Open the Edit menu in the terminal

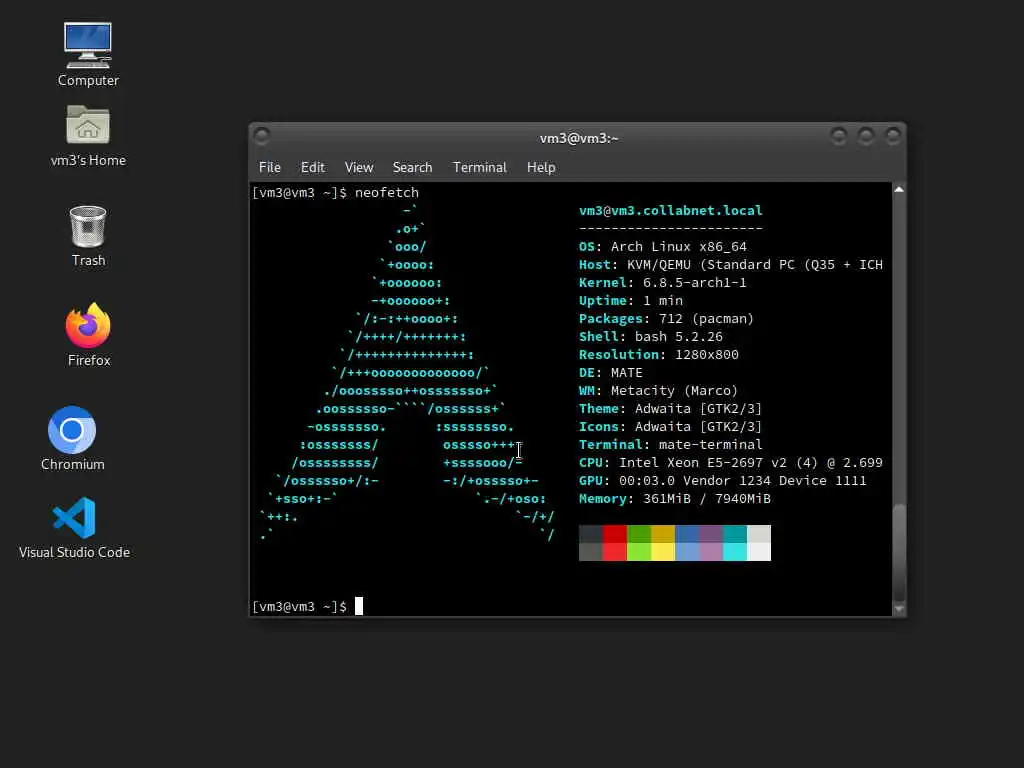click(x=313, y=167)
